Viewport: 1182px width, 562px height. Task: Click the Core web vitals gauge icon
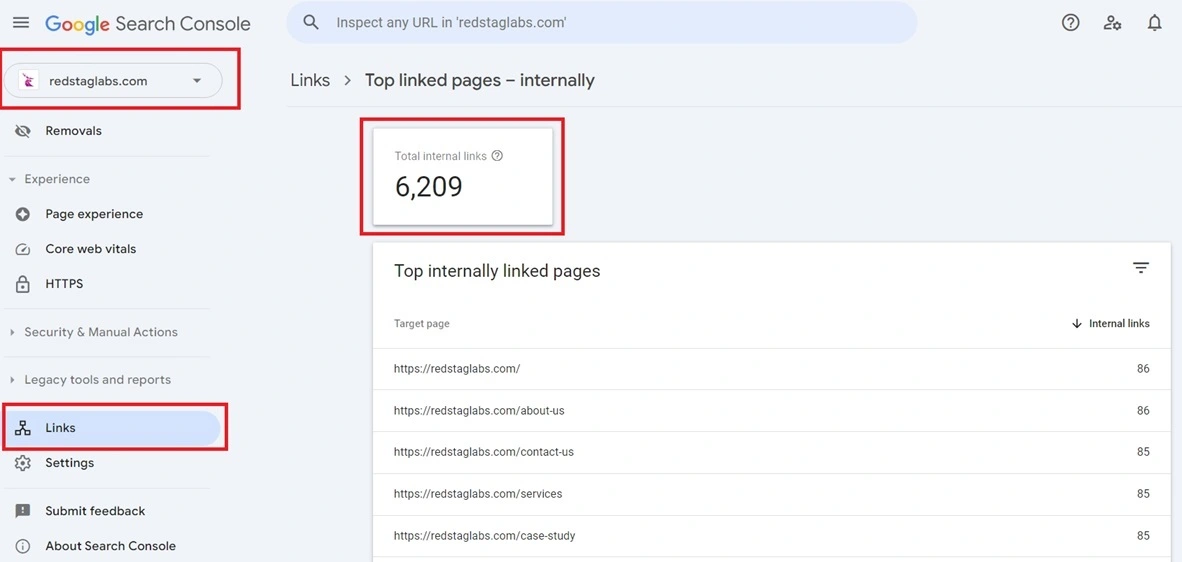tap(23, 249)
